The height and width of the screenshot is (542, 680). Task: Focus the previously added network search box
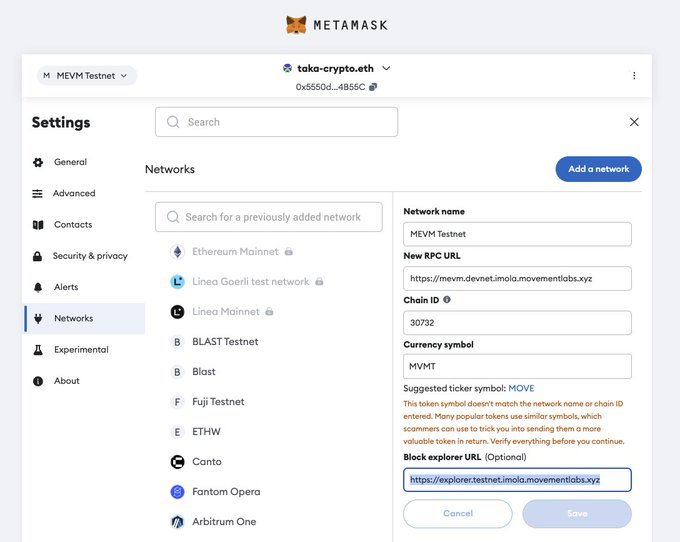(x=269, y=217)
